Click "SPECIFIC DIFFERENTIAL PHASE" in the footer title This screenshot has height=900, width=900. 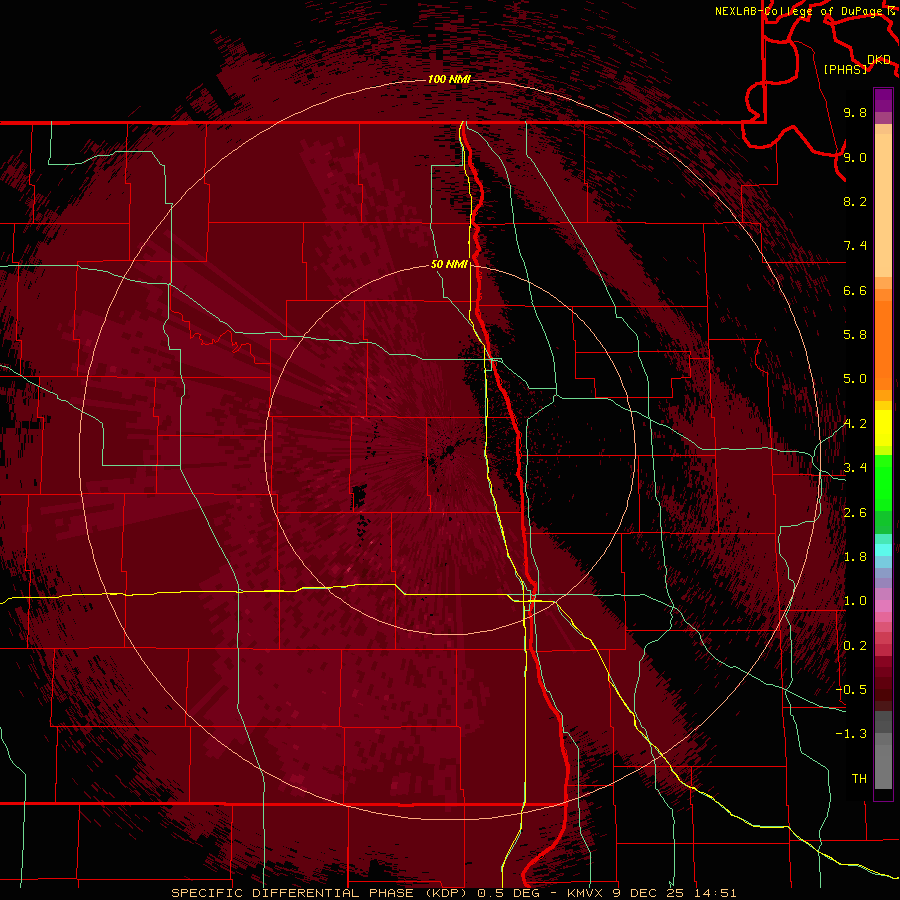tap(292, 893)
